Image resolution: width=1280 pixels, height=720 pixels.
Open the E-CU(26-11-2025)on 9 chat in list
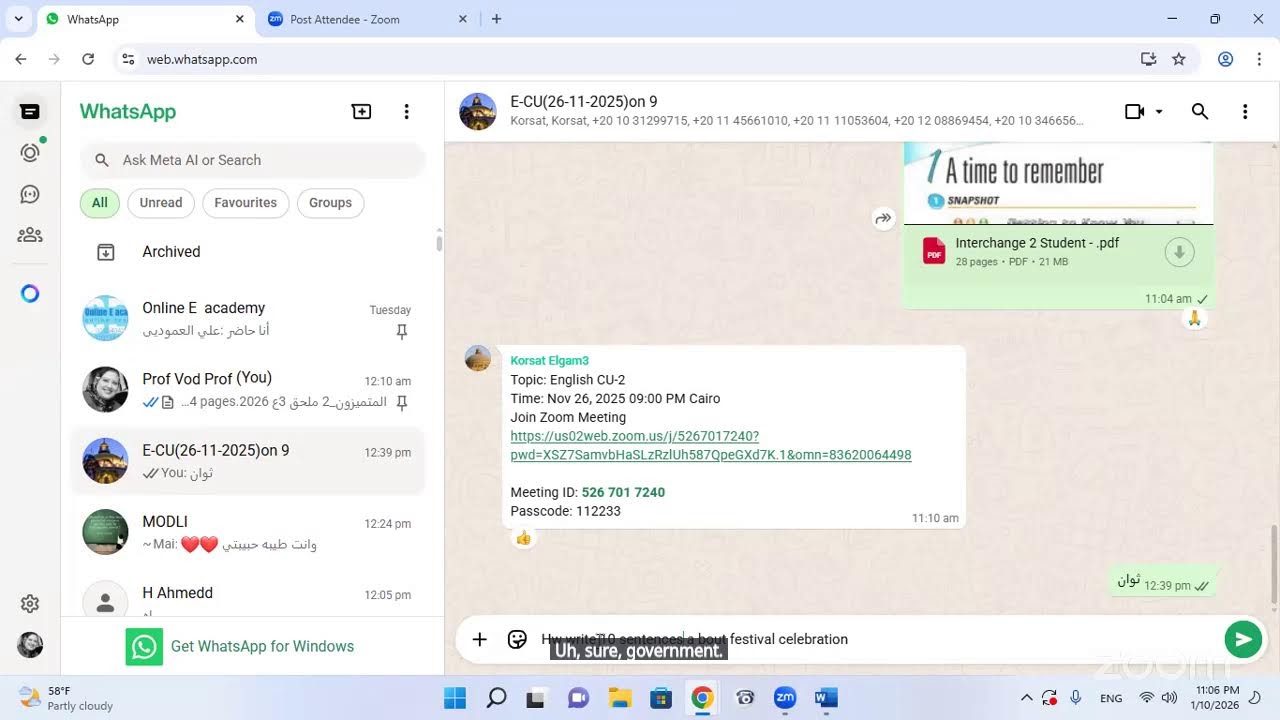[248, 461]
